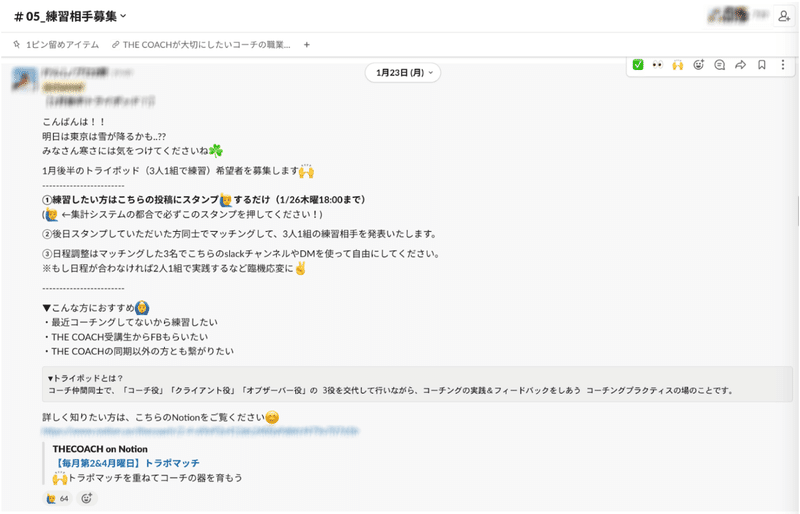
Task: Open 【毎月第2&4月曜日】トラポマッチ link
Action: (126, 463)
